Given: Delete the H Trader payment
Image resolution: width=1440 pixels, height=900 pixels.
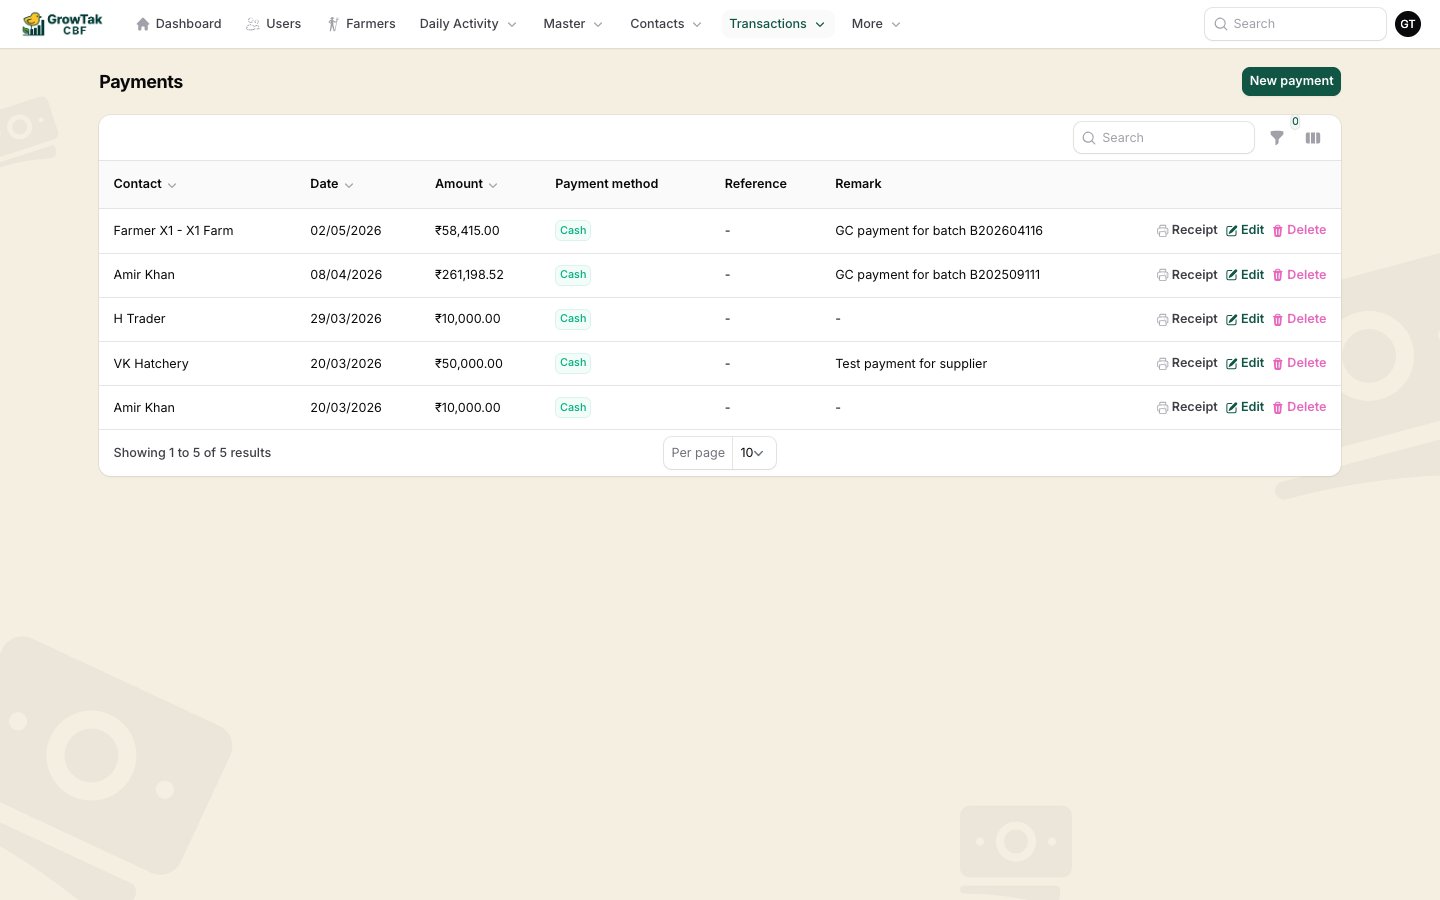Looking at the screenshot, I should 1299,319.
